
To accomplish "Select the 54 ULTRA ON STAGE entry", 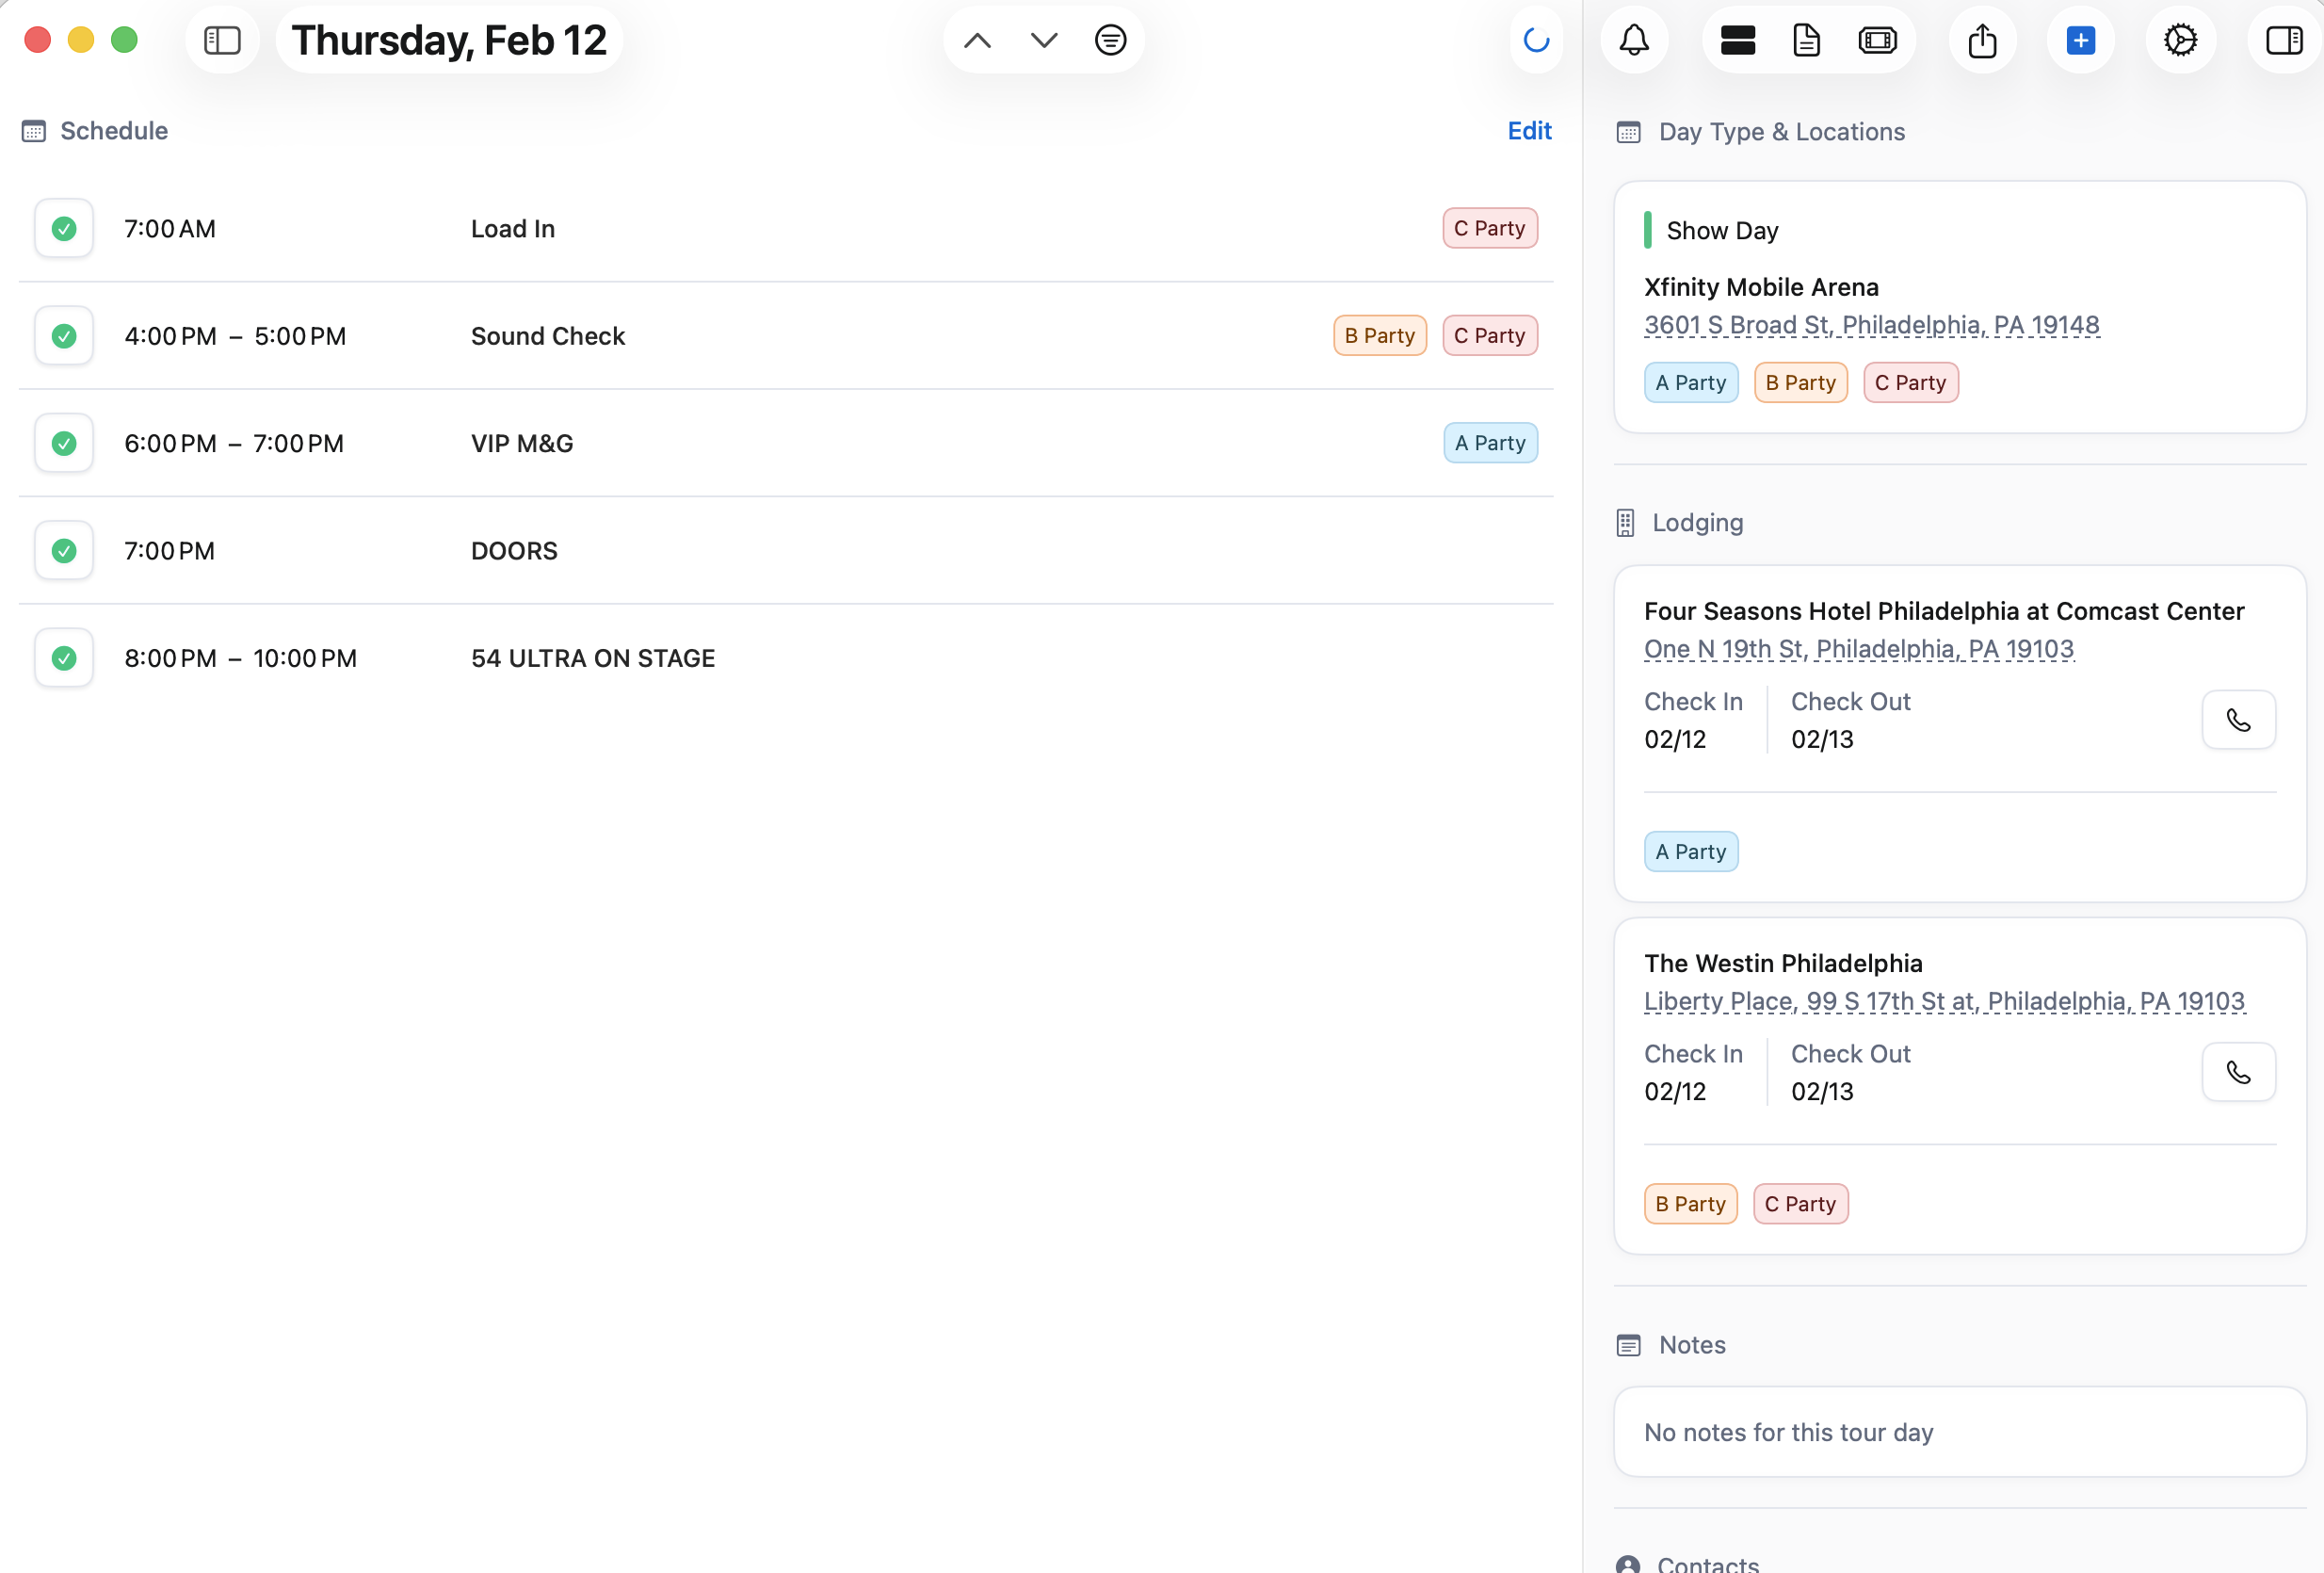I will pyautogui.click(x=785, y=658).
